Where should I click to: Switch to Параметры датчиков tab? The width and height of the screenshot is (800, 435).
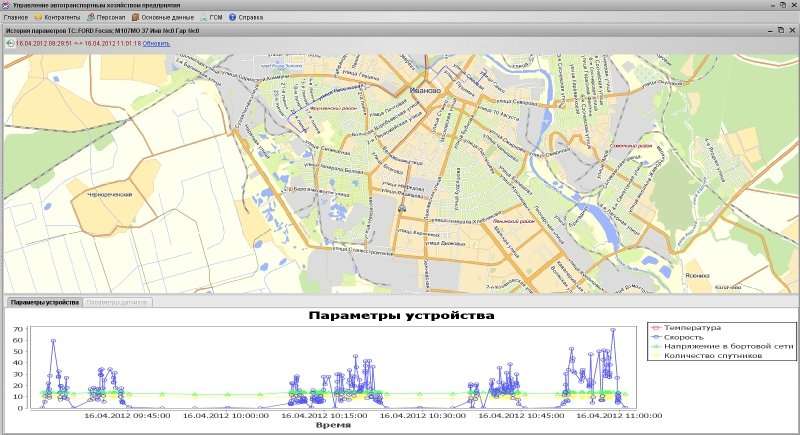coord(118,301)
